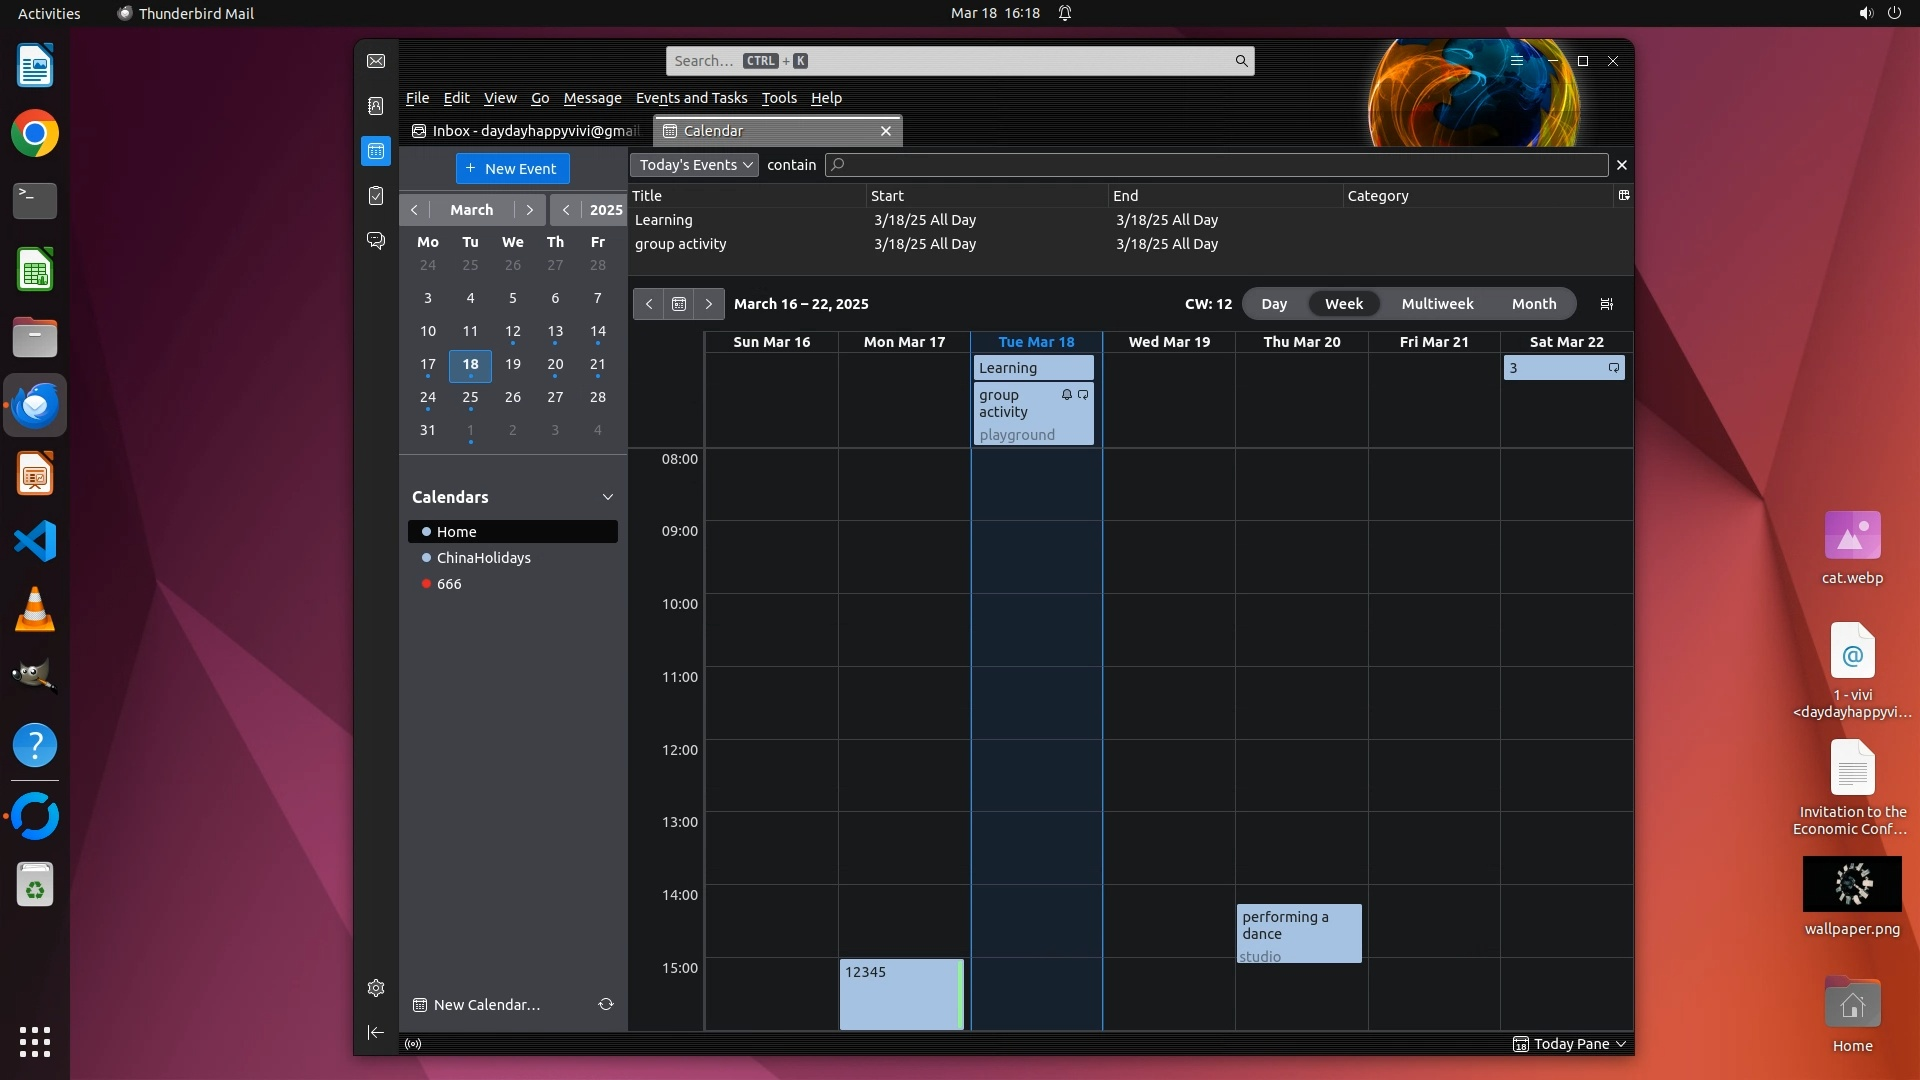Open the Events and Tasks menu
This screenshot has height=1080, width=1920.
(691, 98)
